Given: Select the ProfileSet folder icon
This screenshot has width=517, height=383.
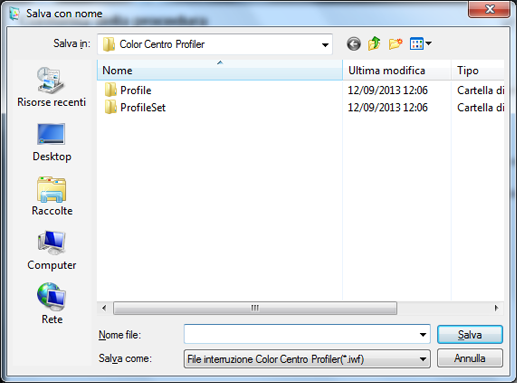Looking at the screenshot, I should tap(110, 107).
